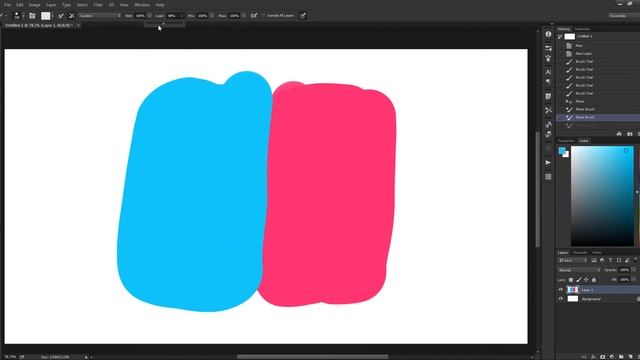Open the Normal blend mode dropdown

click(579, 270)
